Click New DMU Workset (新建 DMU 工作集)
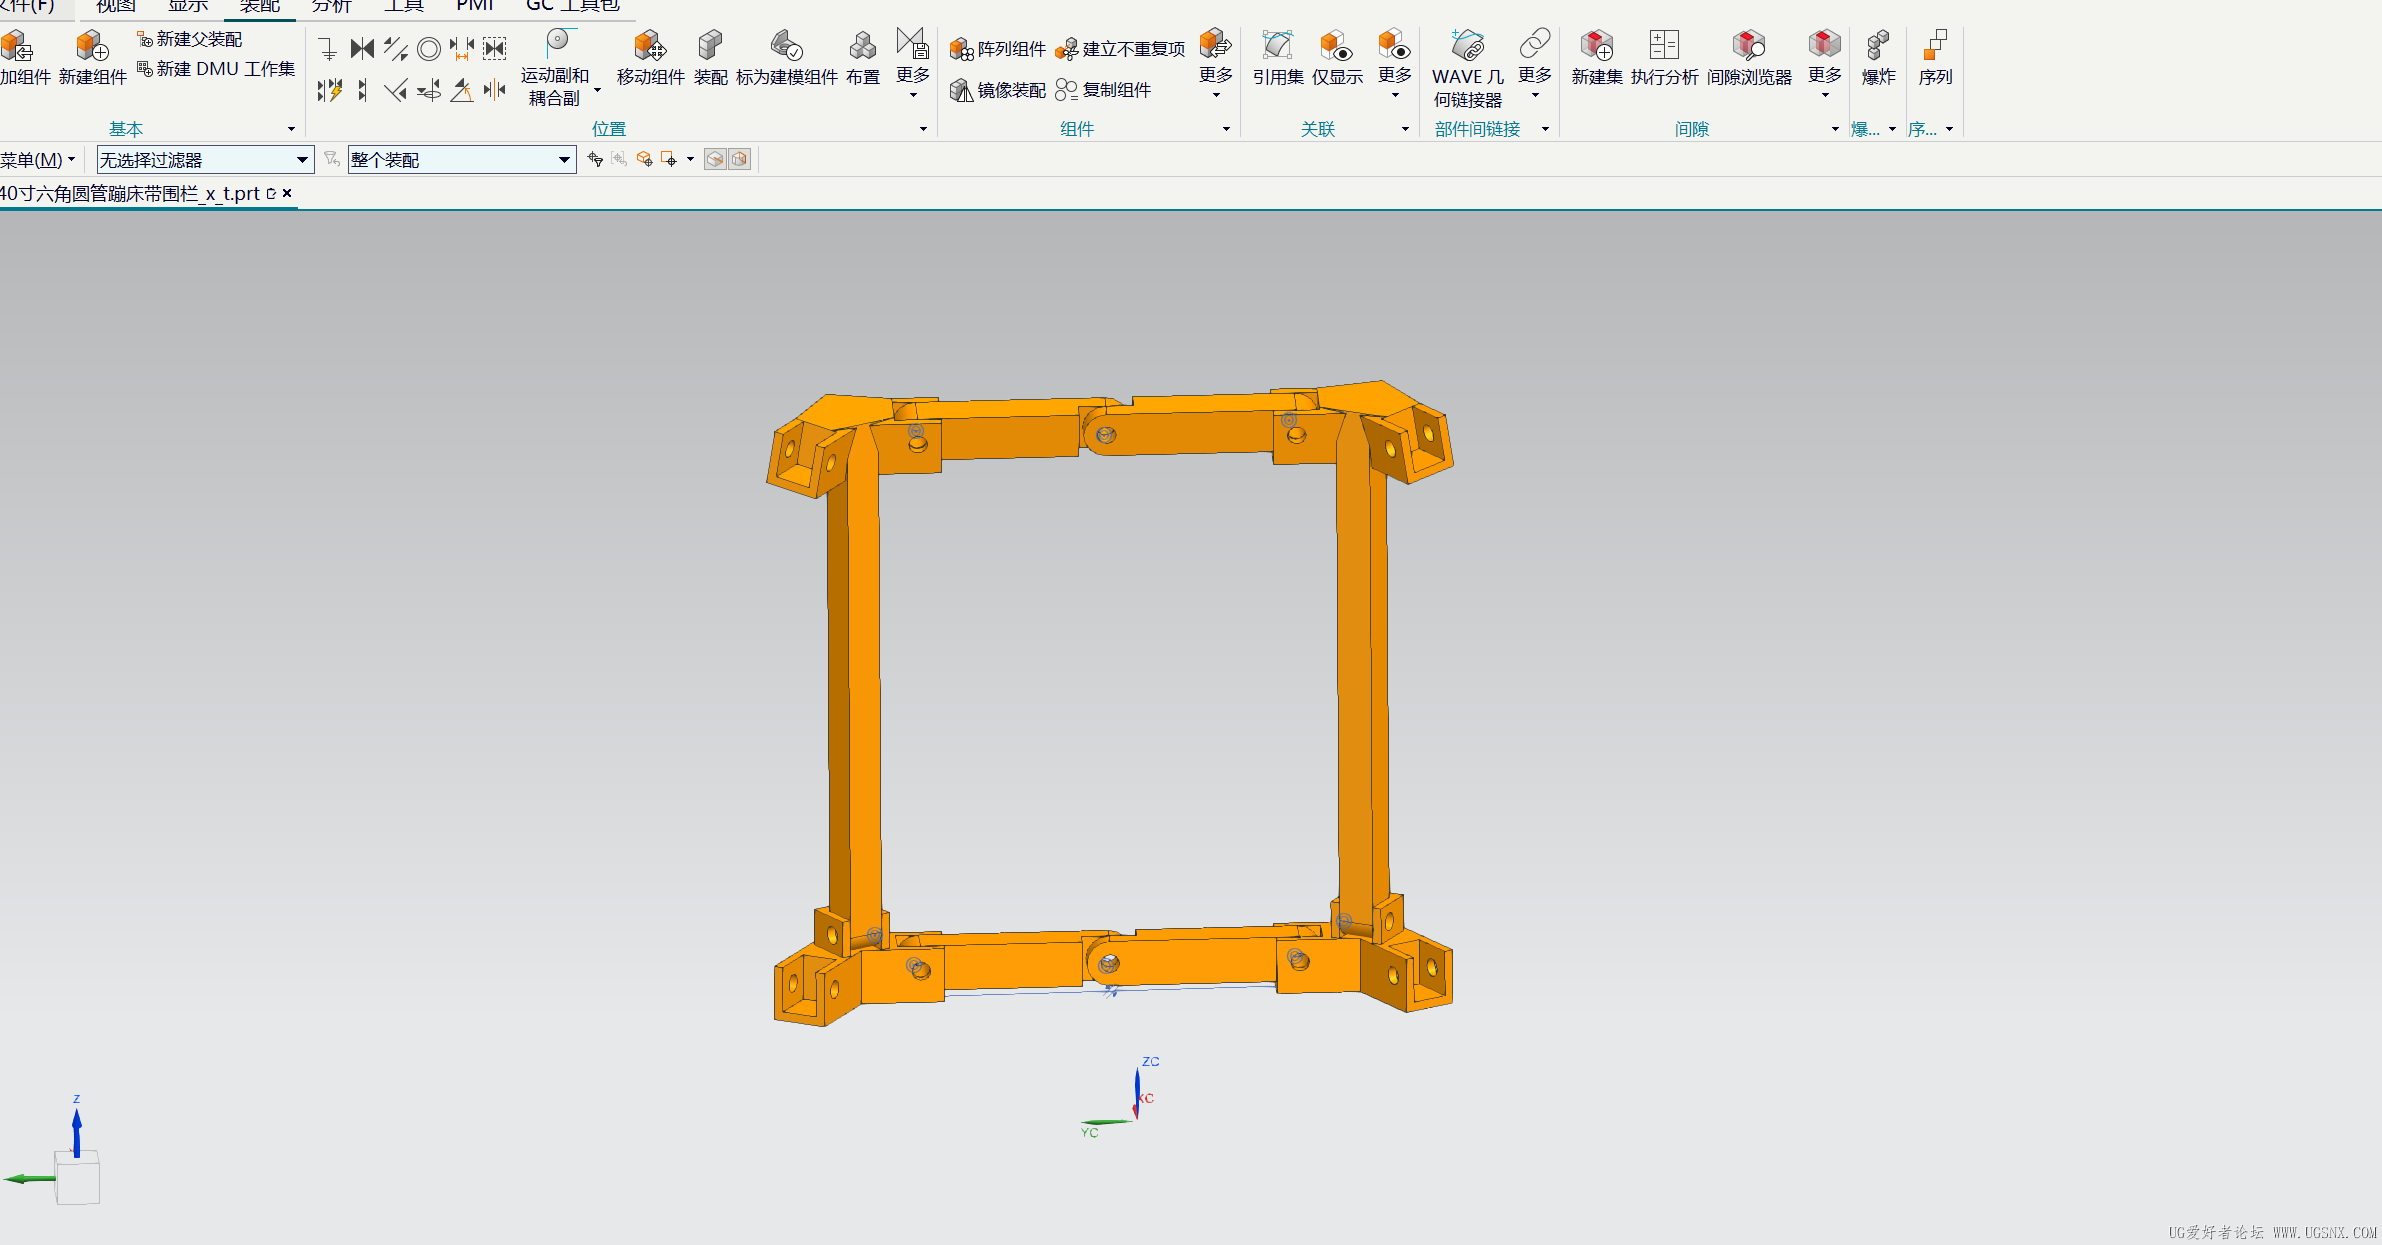This screenshot has width=2382, height=1245. tap(216, 69)
